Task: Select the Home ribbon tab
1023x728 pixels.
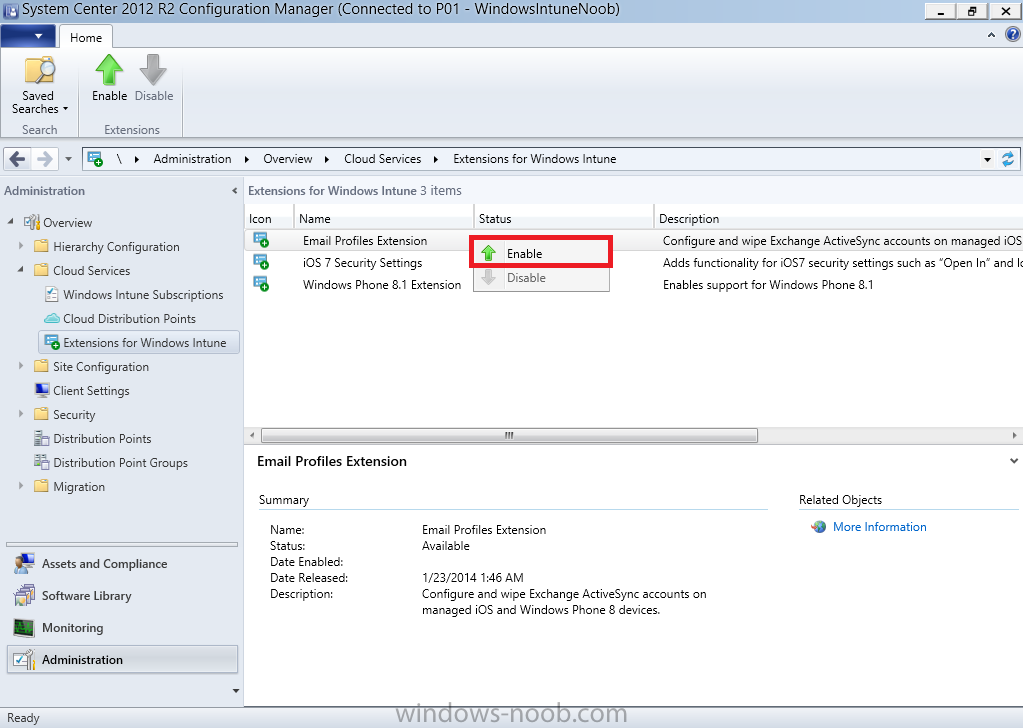Action: (86, 37)
